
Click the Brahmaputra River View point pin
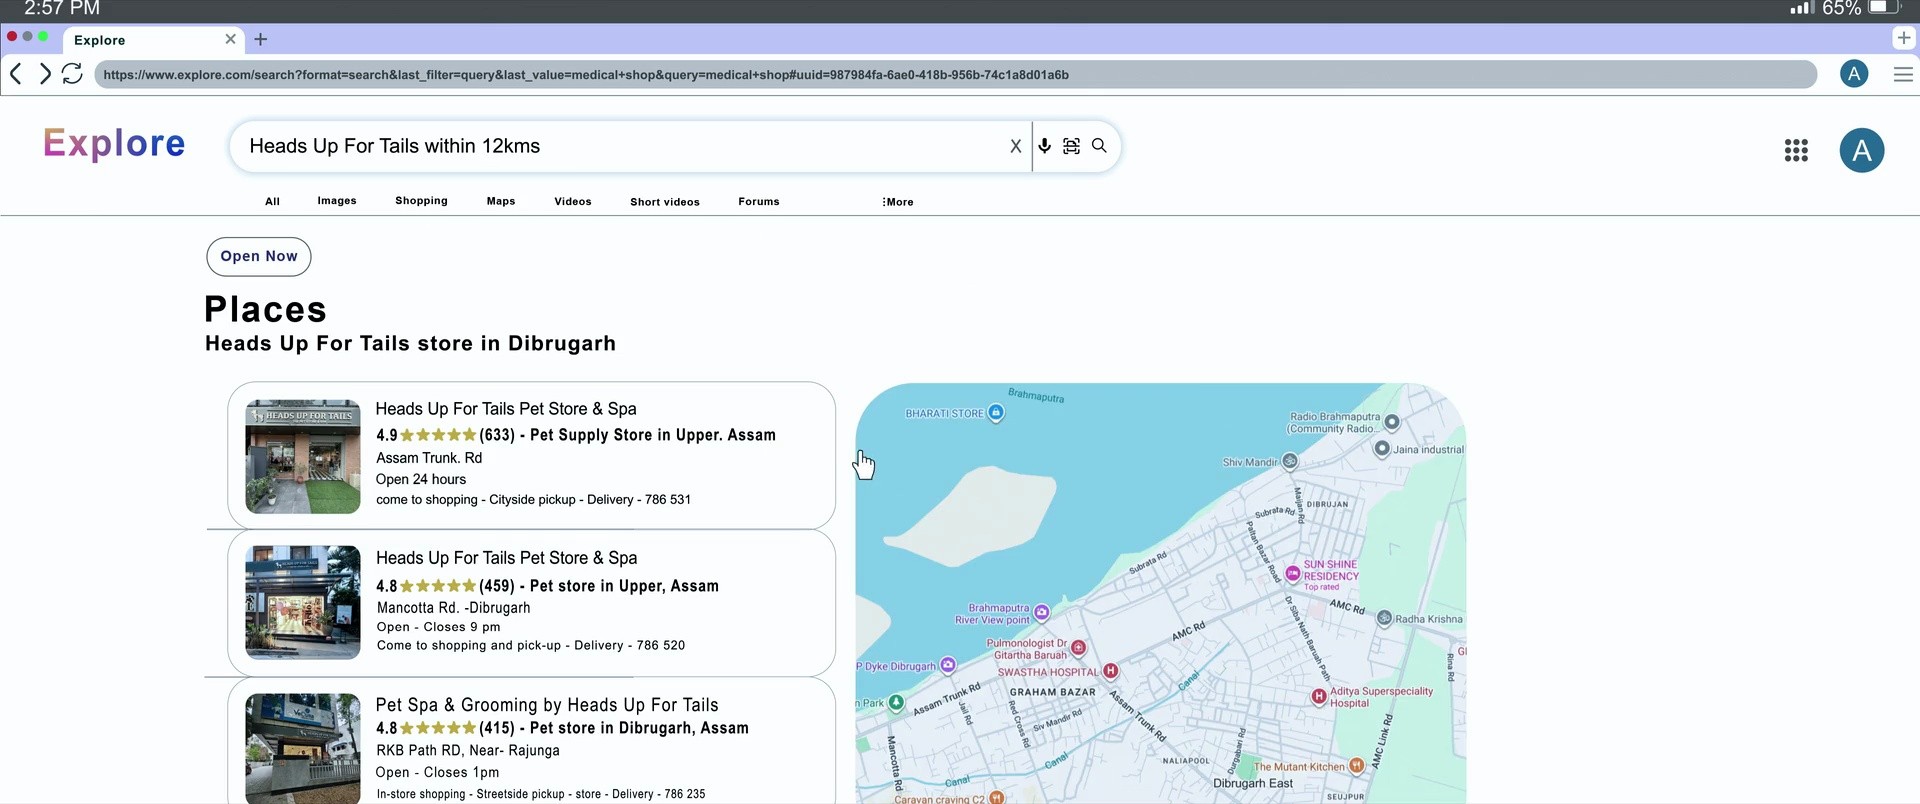pyautogui.click(x=1042, y=612)
